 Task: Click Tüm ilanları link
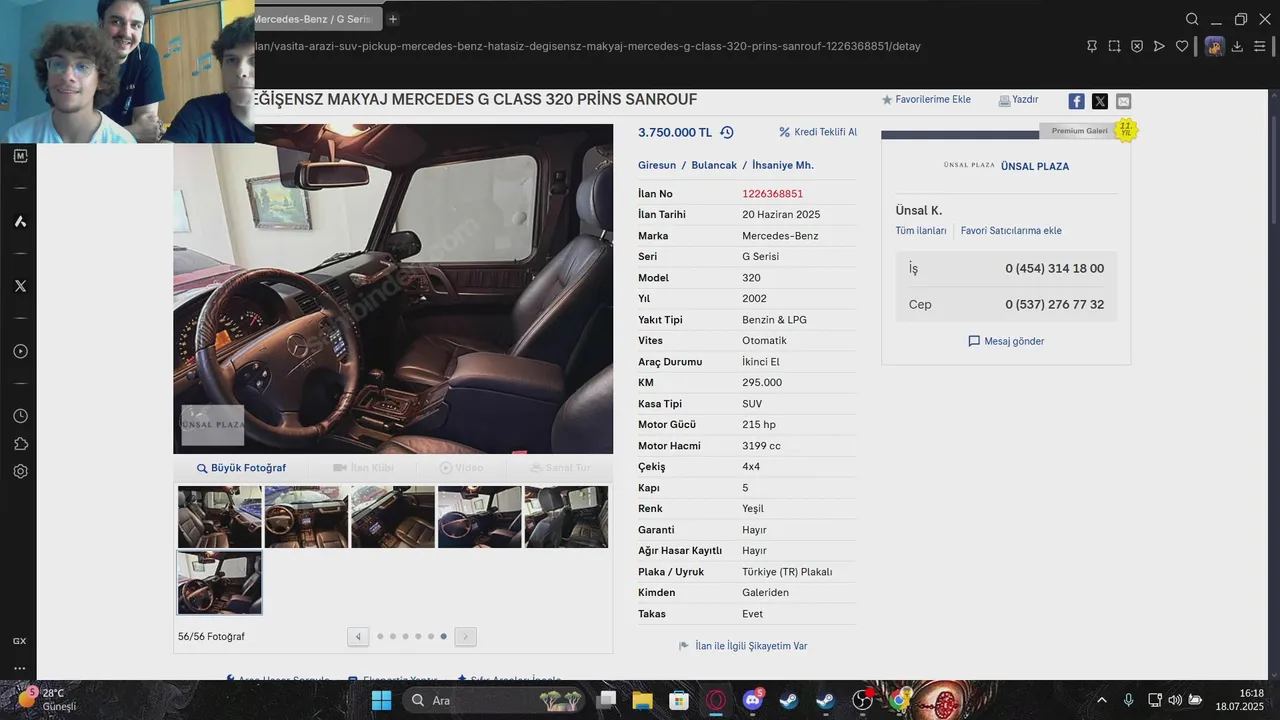point(921,230)
